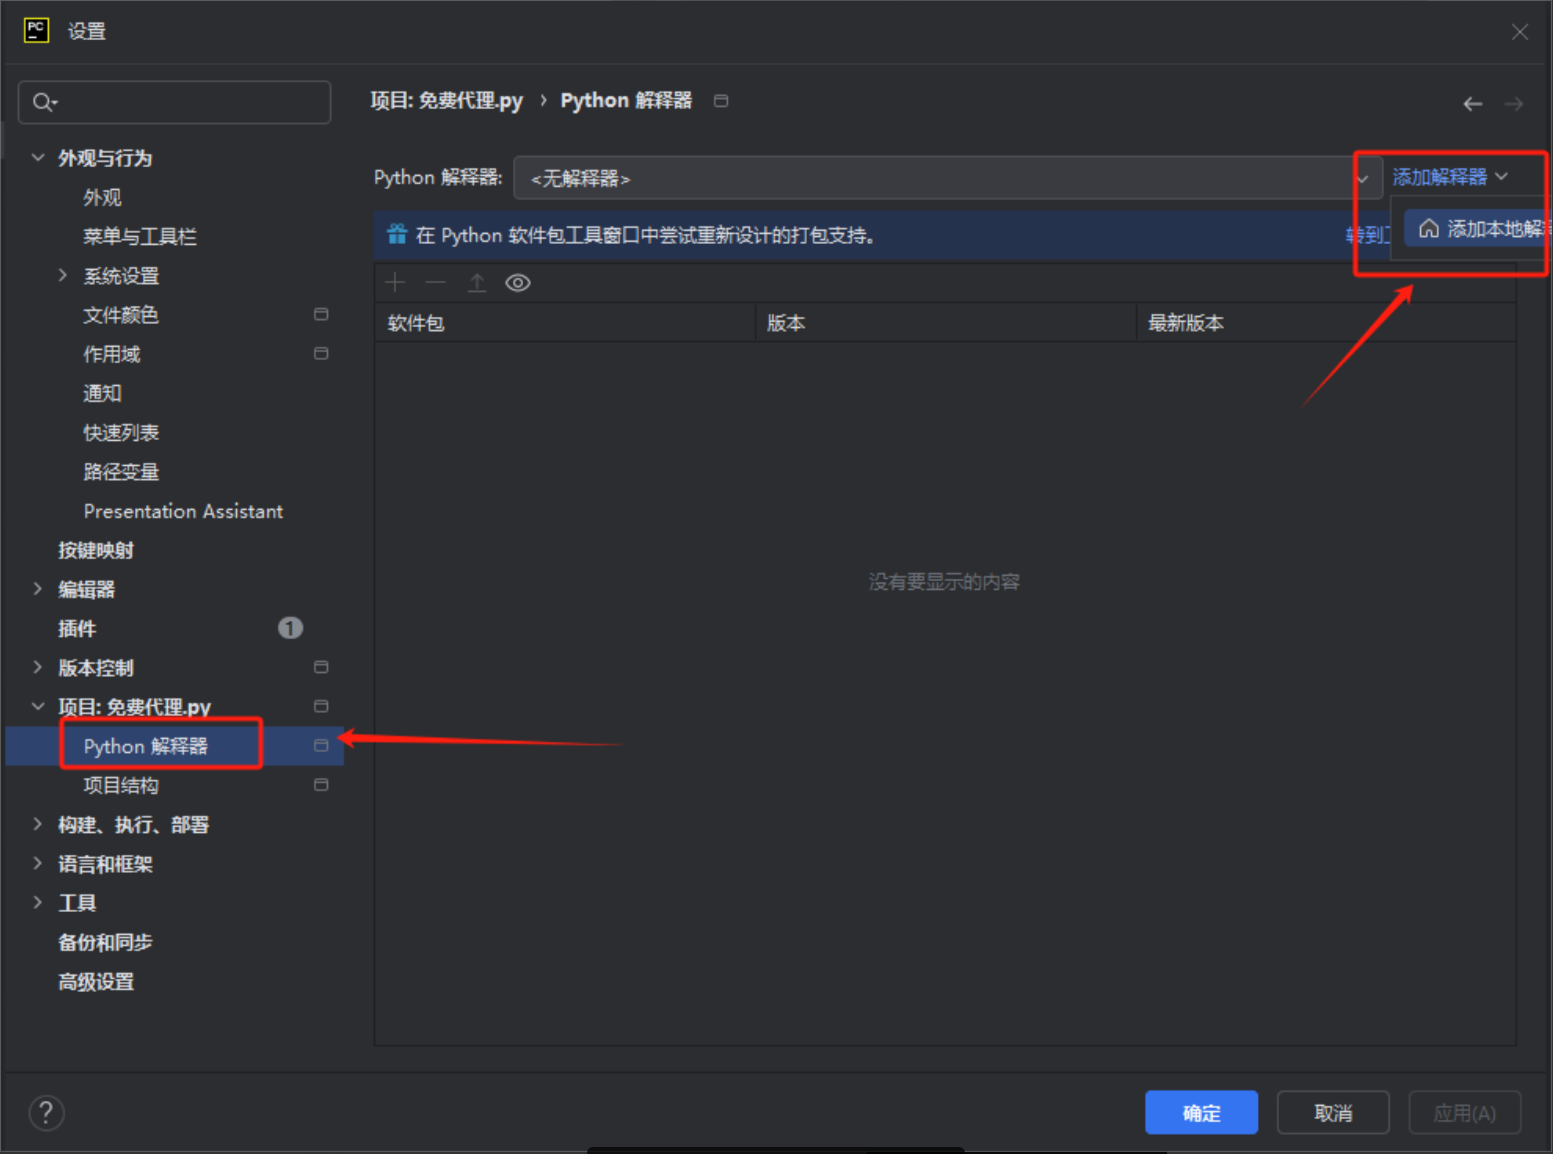
Task: Click the add package plus icon
Action: coord(395,283)
